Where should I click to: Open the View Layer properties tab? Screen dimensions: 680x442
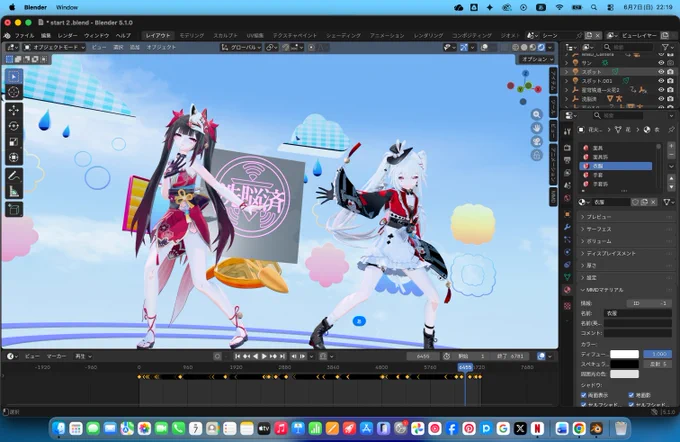(567, 173)
